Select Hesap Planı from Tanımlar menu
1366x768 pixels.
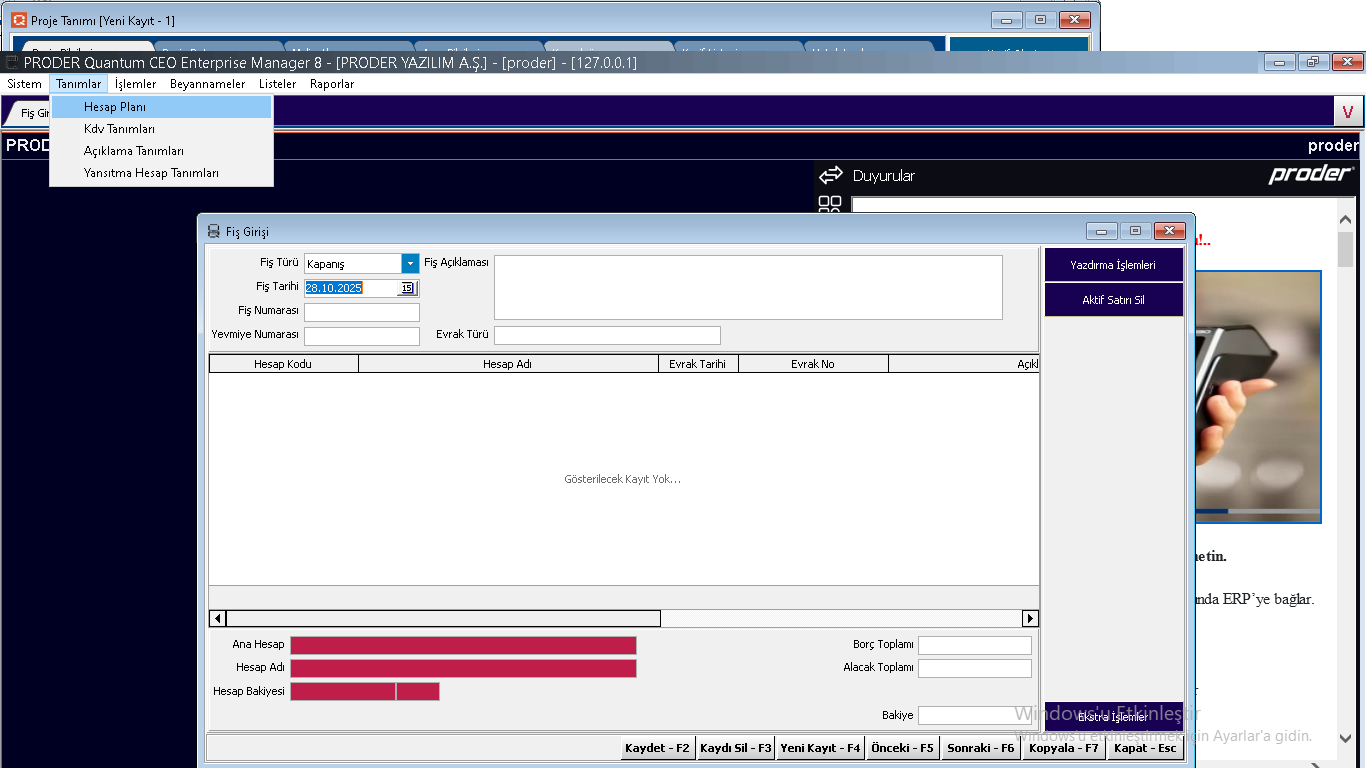115,107
